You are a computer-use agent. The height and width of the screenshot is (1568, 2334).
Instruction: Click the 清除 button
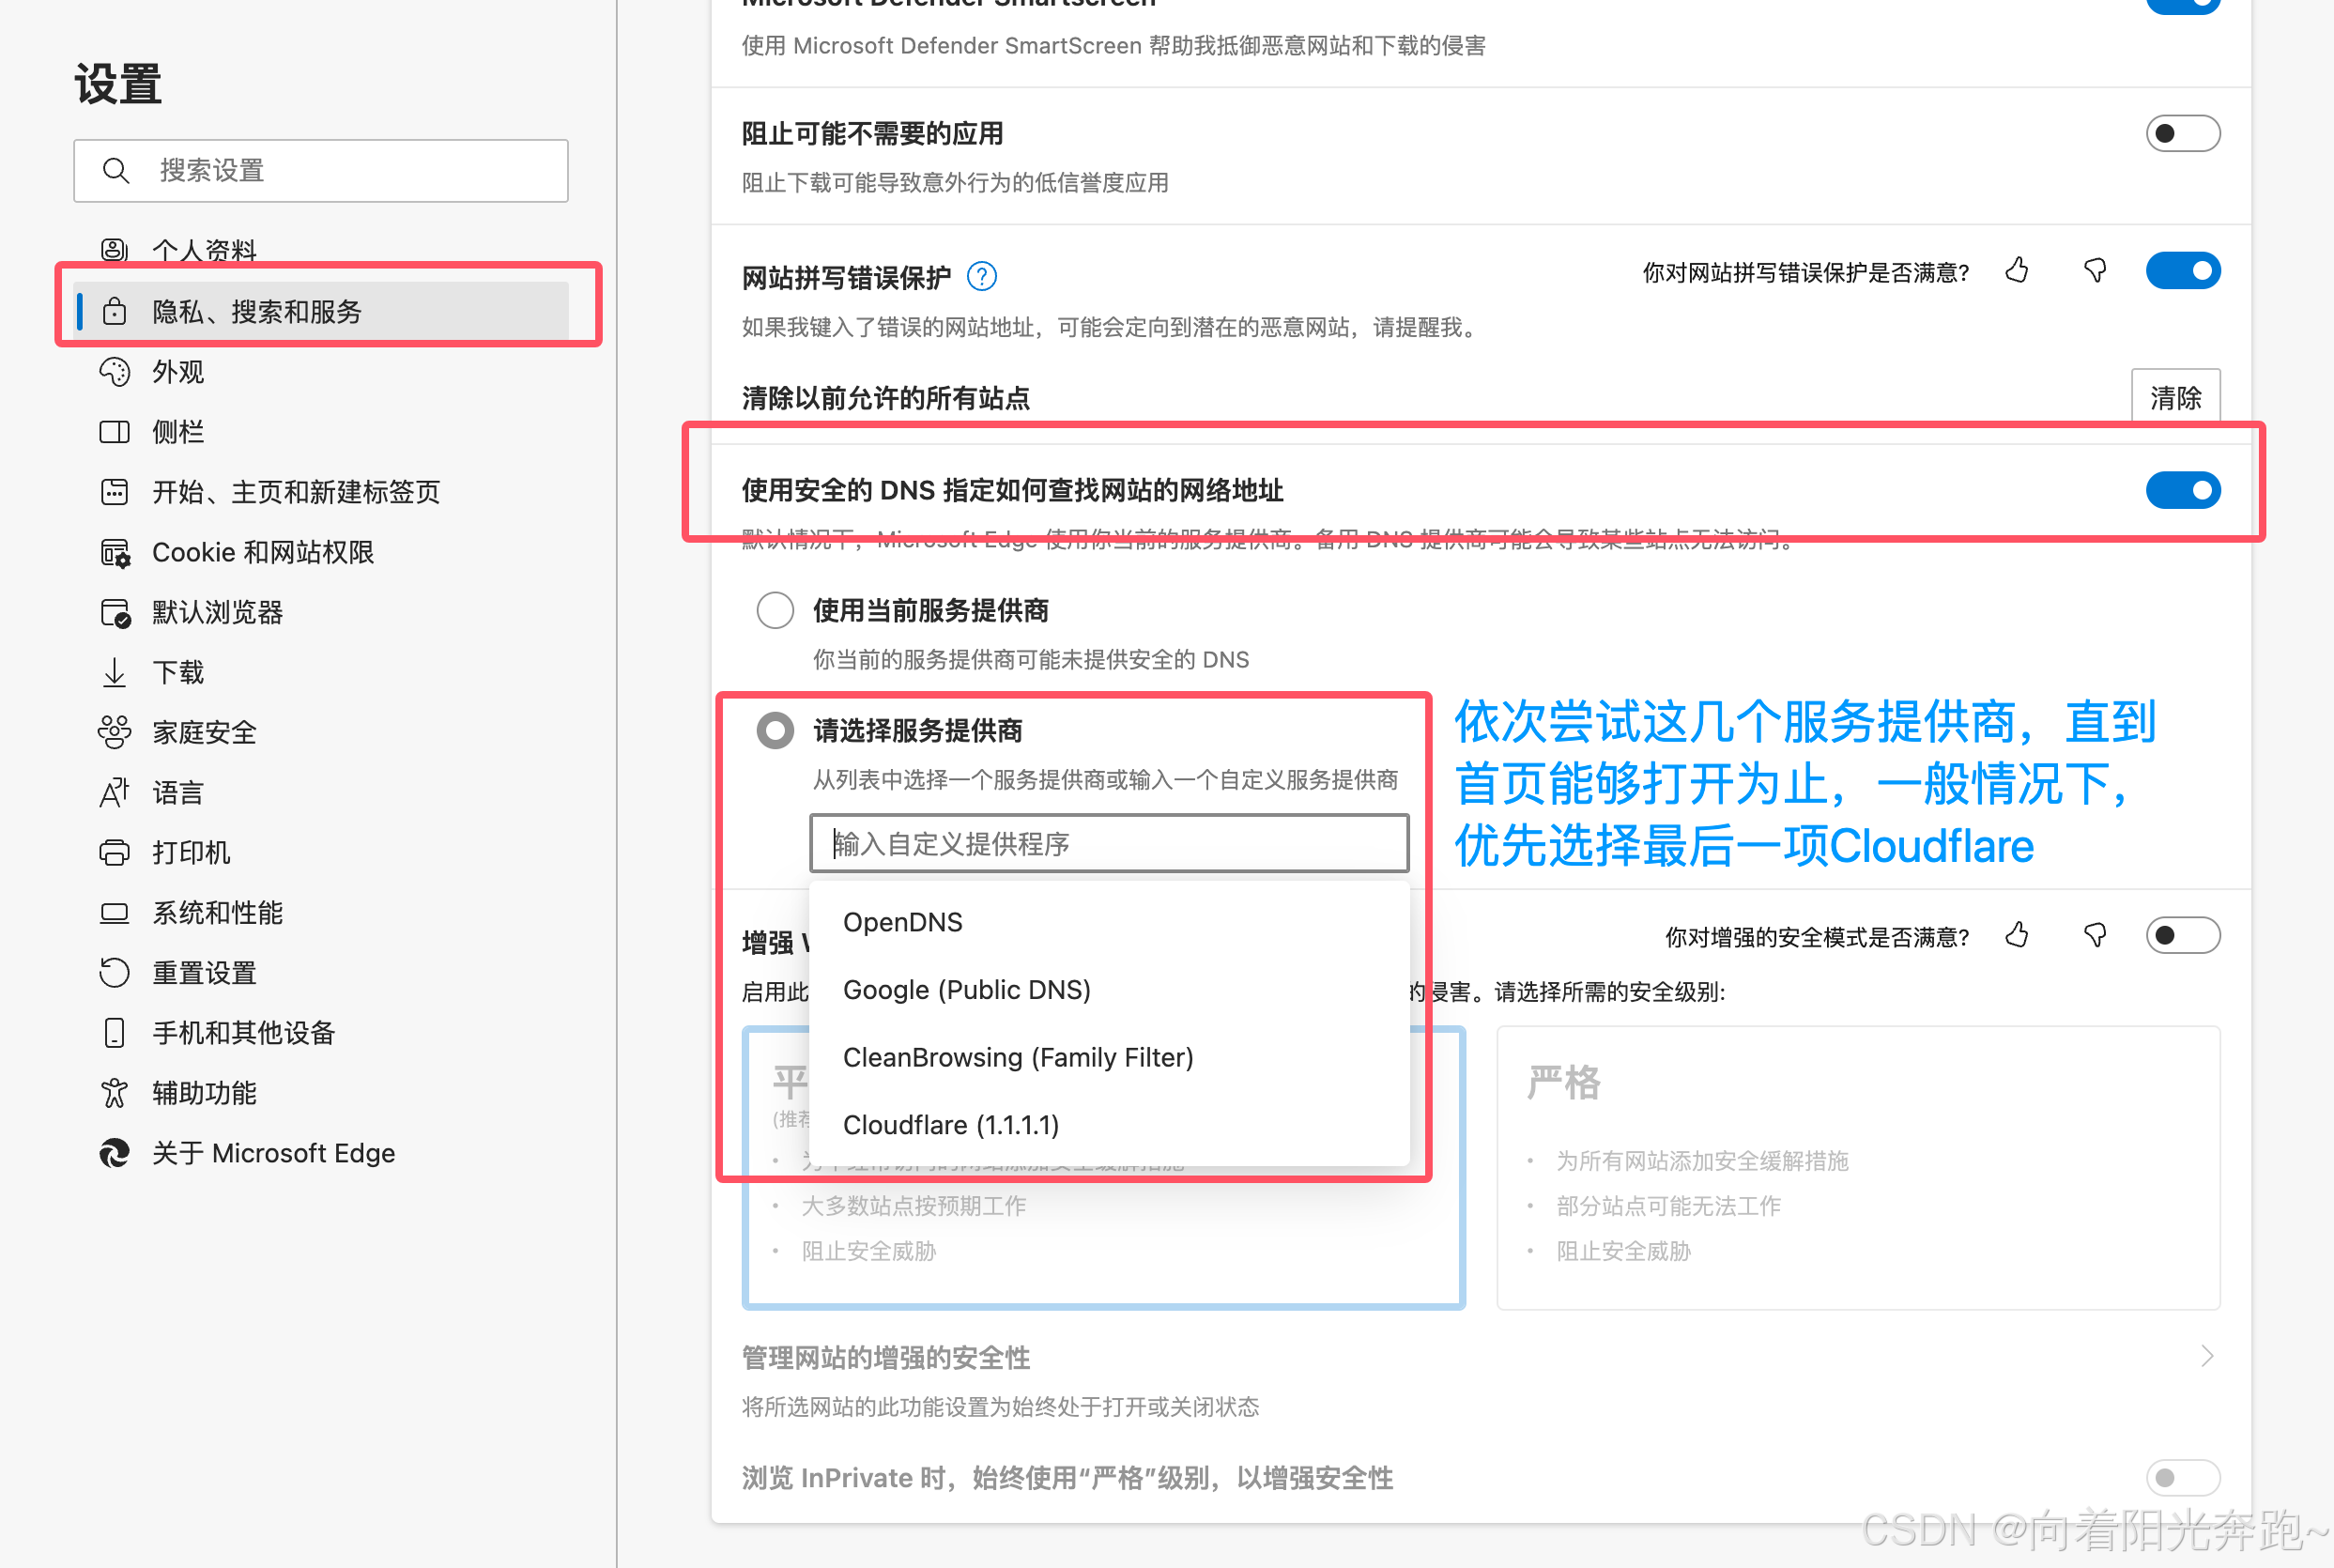tap(2175, 399)
